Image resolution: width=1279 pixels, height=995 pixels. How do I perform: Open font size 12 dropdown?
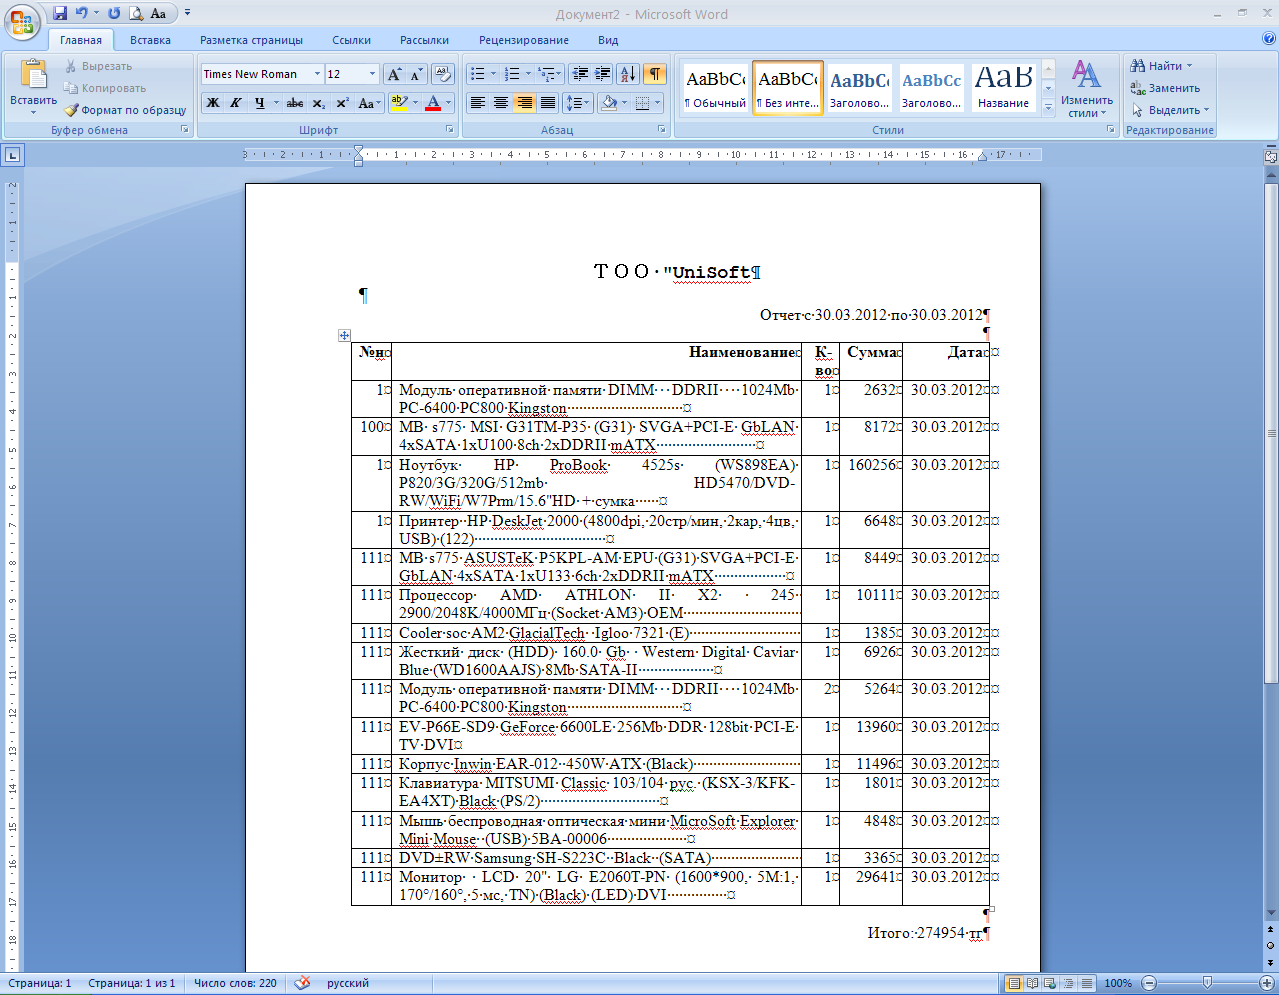pyautogui.click(x=373, y=74)
